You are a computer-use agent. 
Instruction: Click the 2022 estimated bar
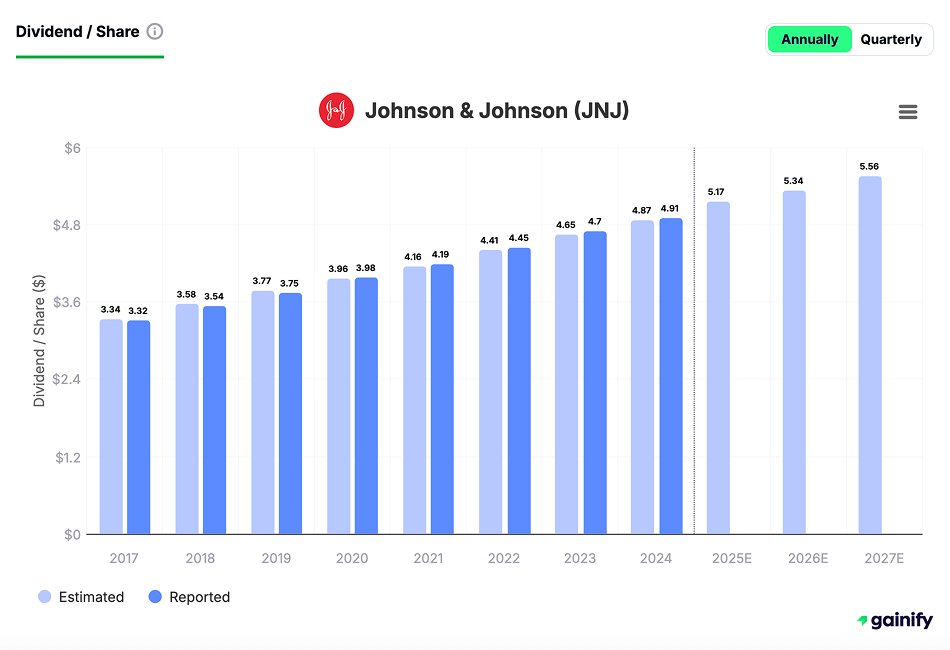(x=490, y=392)
